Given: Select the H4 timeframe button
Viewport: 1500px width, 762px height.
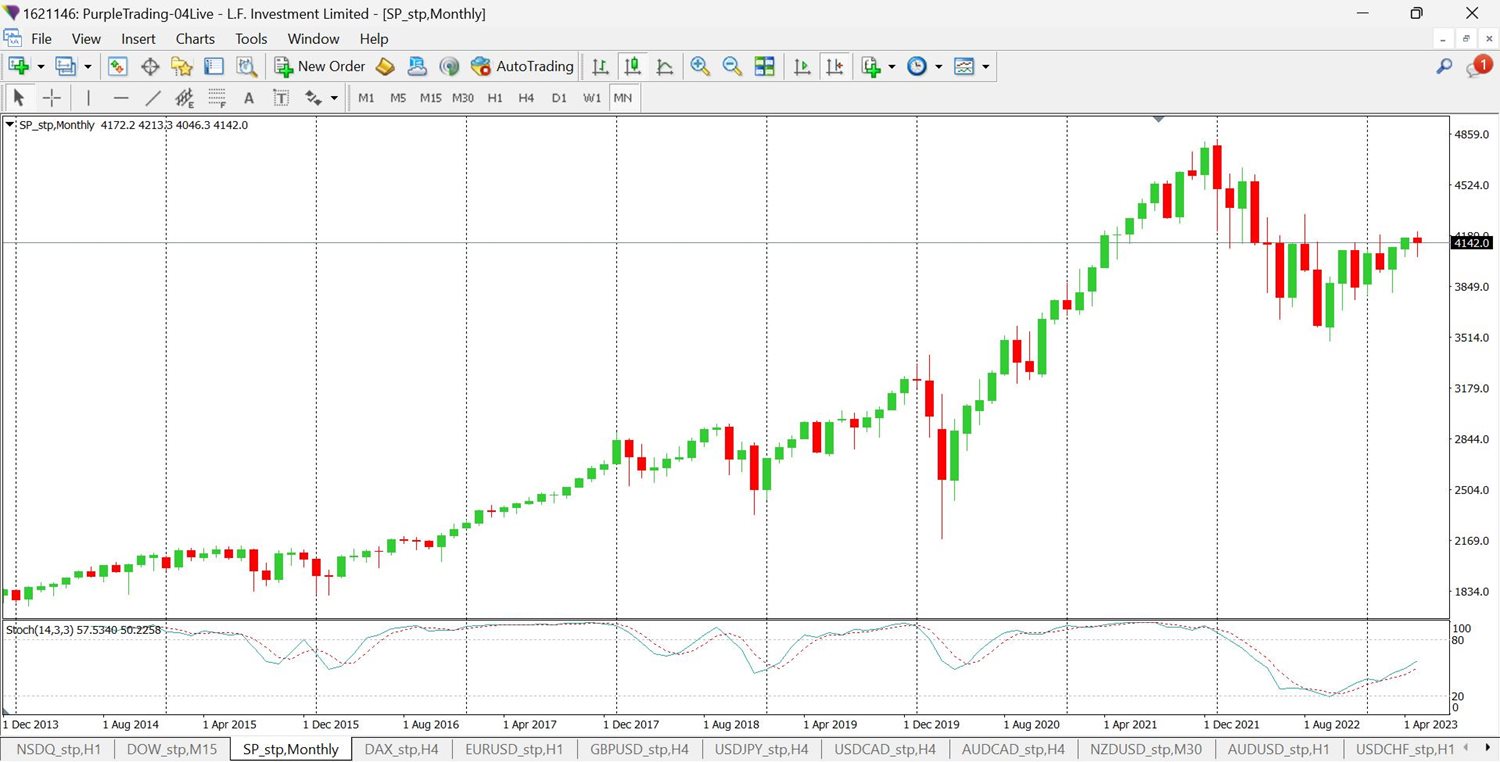Looking at the screenshot, I should click(527, 98).
